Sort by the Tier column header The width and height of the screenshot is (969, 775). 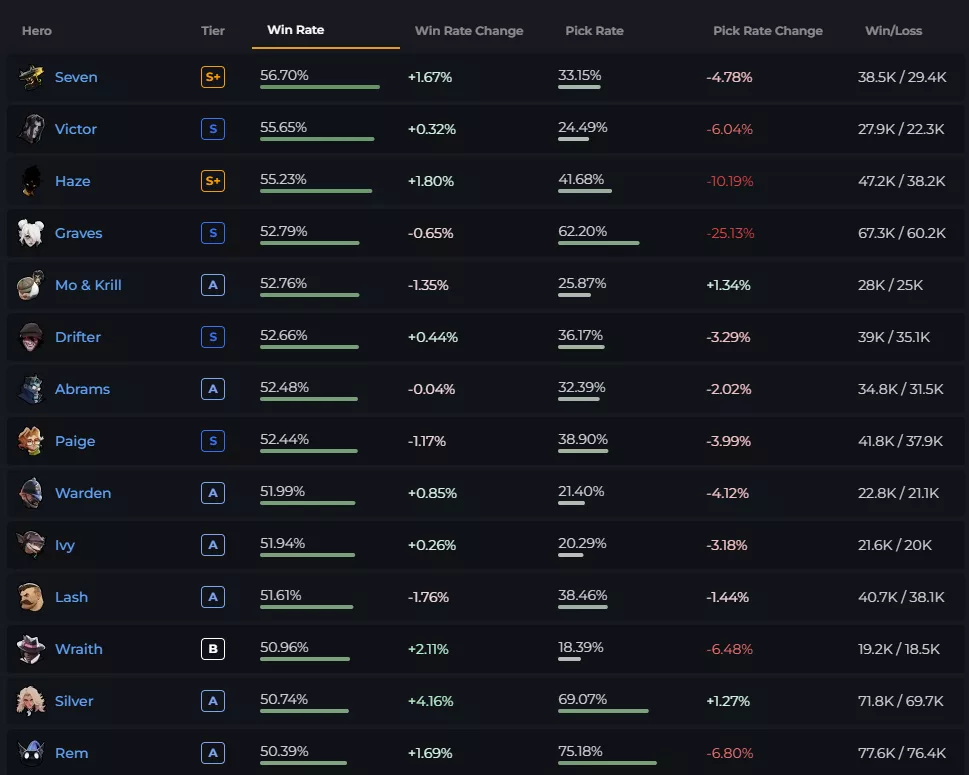213,31
